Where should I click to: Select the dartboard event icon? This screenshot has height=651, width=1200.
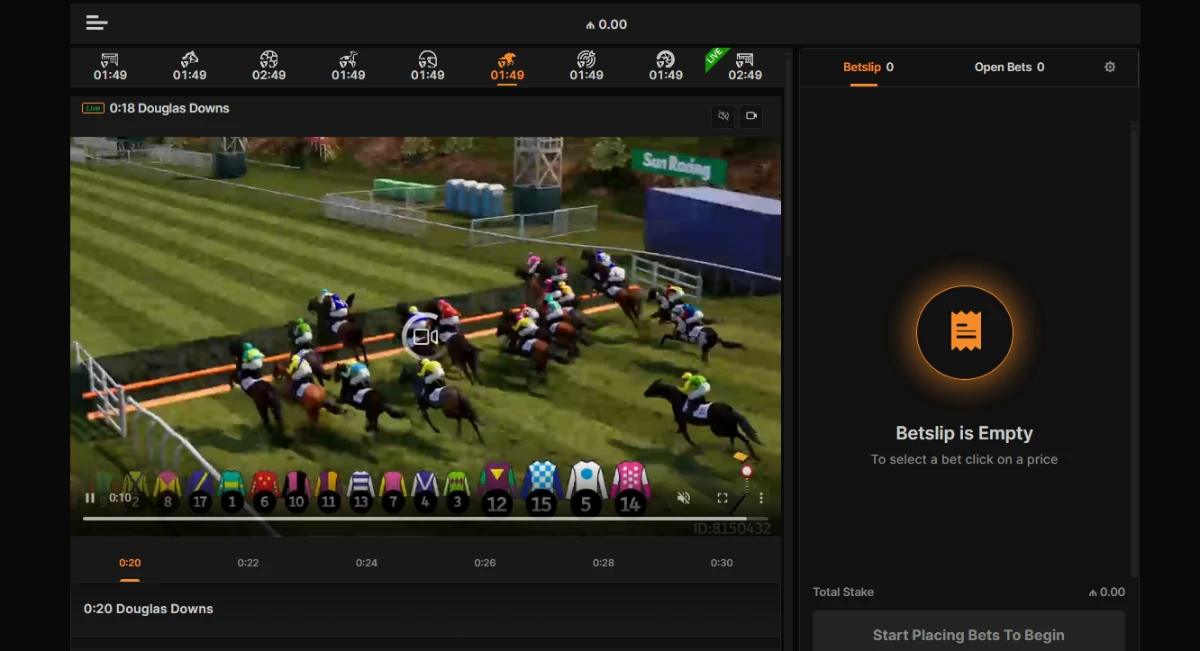point(586,66)
